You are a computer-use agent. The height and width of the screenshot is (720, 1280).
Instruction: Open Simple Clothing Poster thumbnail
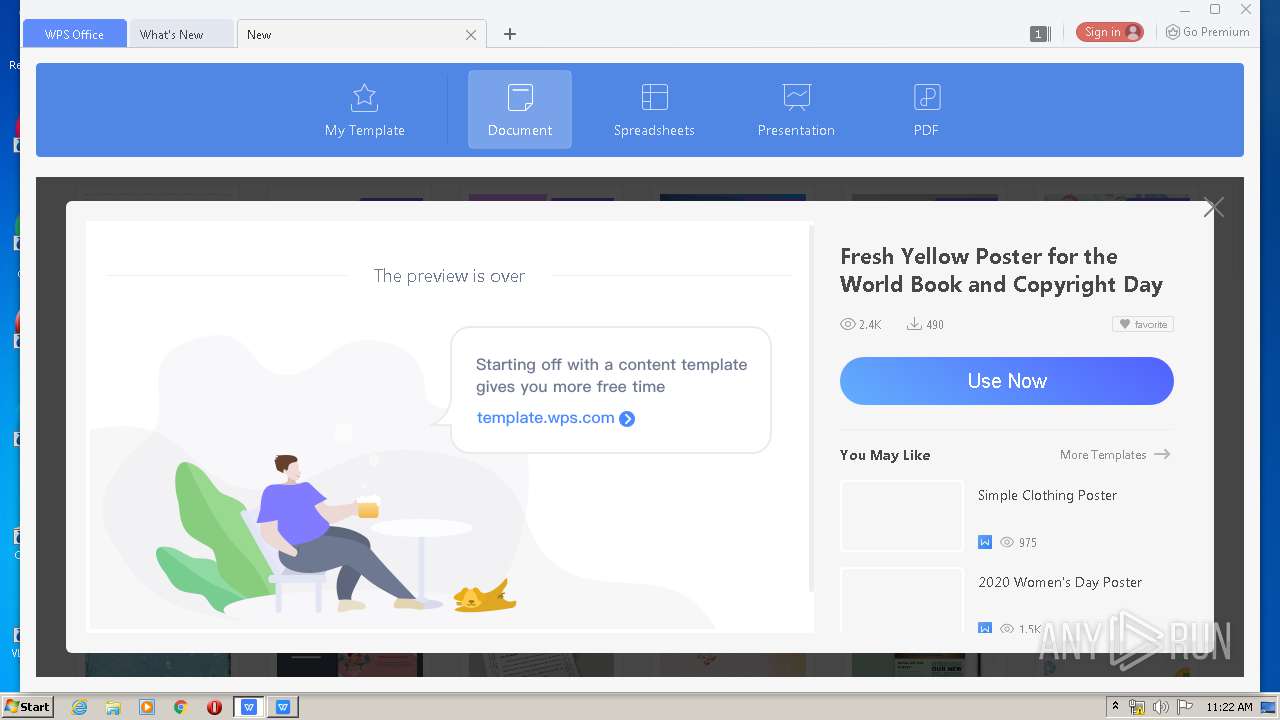902,515
